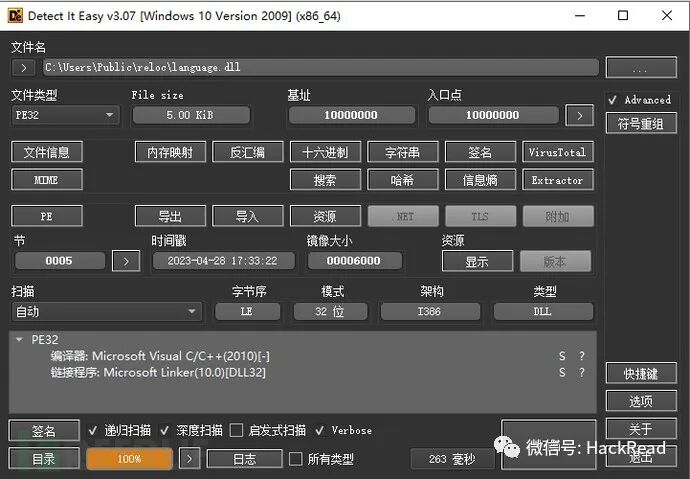Viewport: 690px width, 479px height.
Task: Open the 日志 log
Action: (x=245, y=459)
